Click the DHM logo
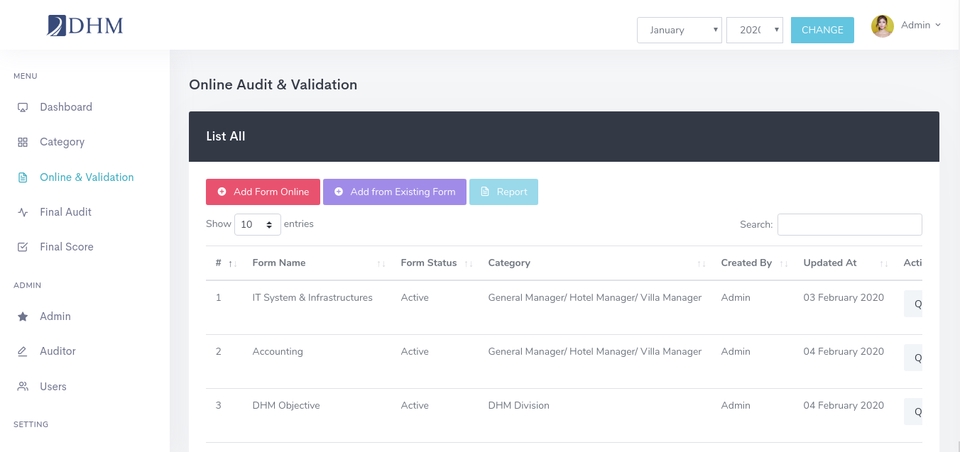 pyautogui.click(x=85, y=26)
